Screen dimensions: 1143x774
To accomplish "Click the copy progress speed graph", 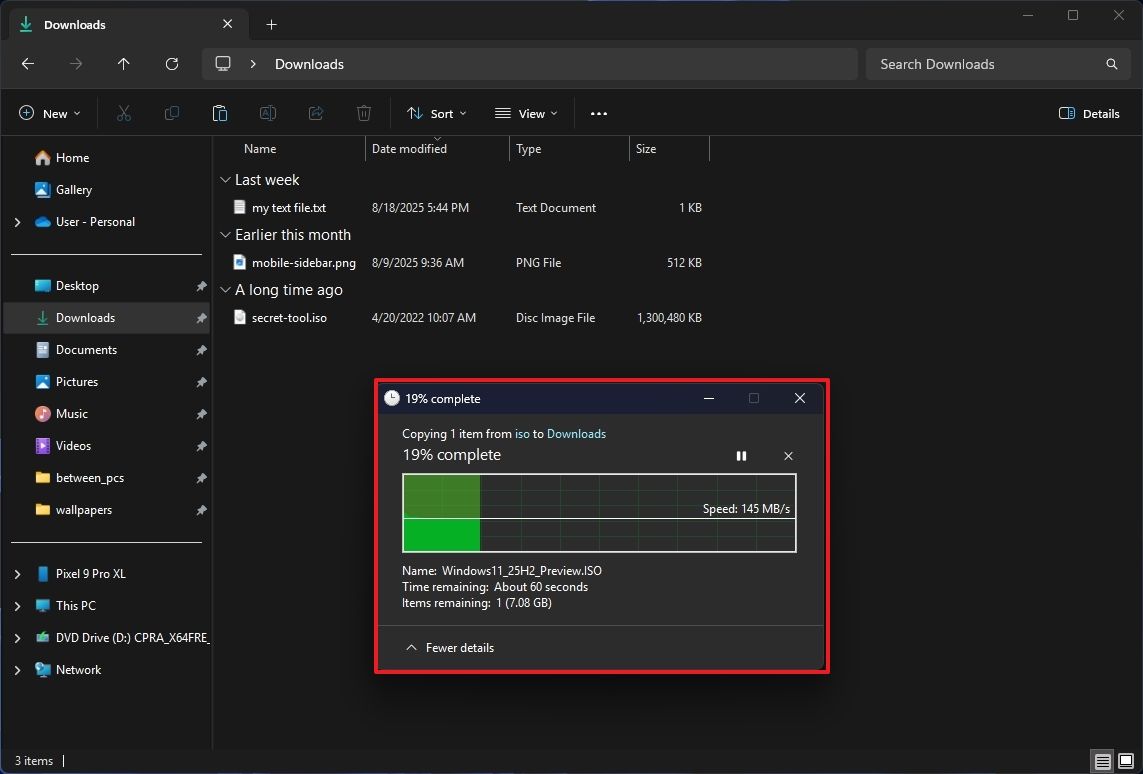I will tap(598, 513).
